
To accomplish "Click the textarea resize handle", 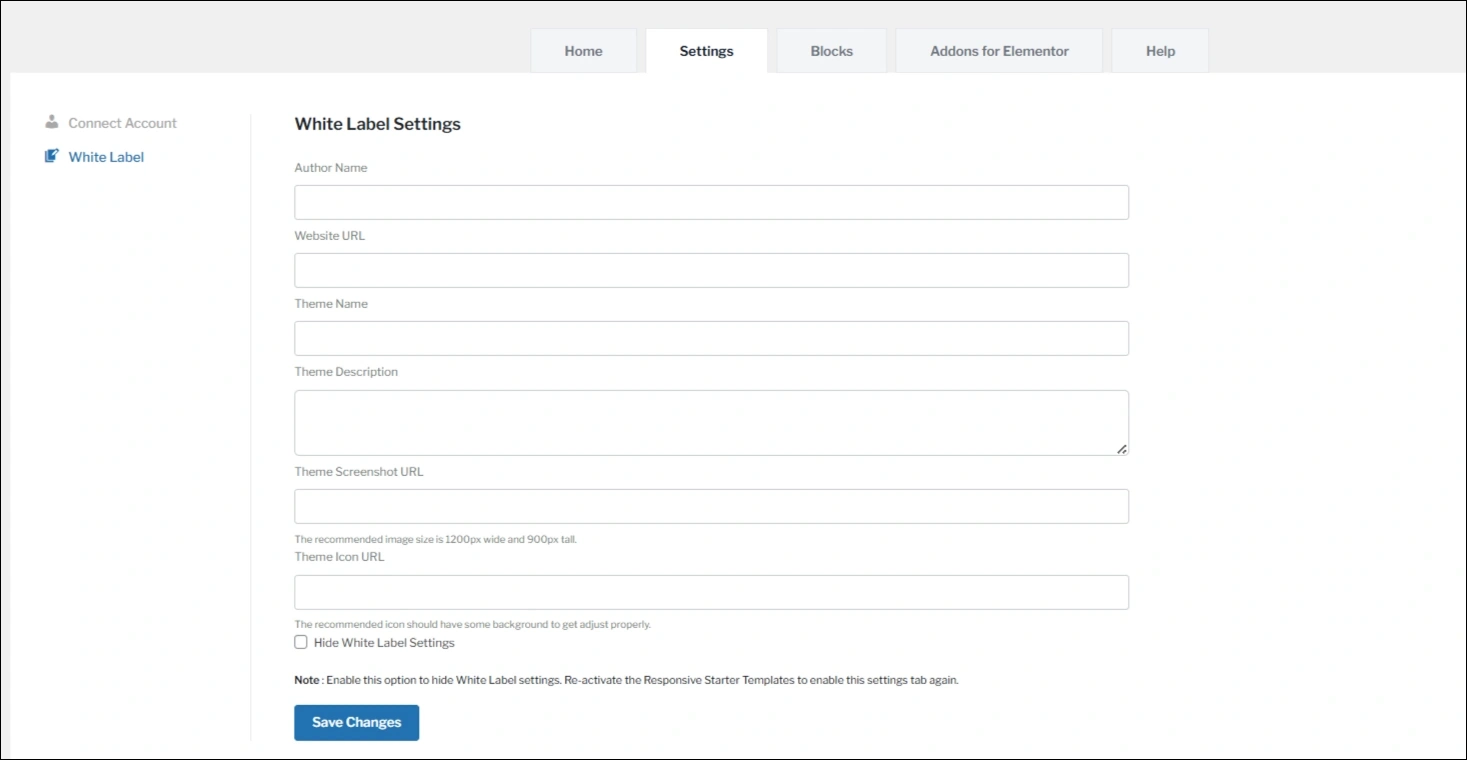I will pos(1122,451).
